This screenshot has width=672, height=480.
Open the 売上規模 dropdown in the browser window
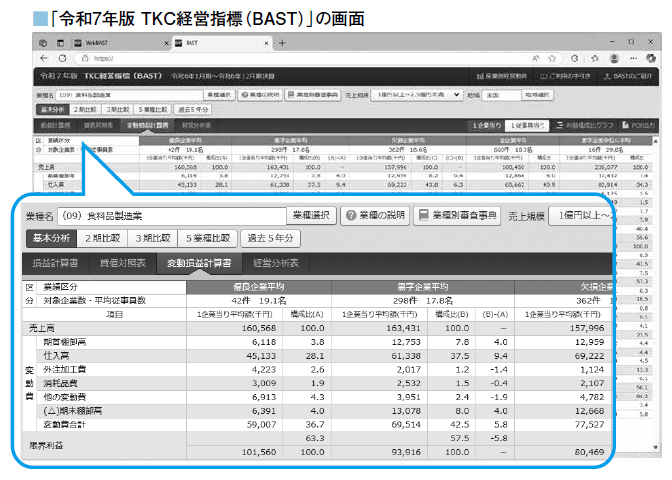coord(416,95)
